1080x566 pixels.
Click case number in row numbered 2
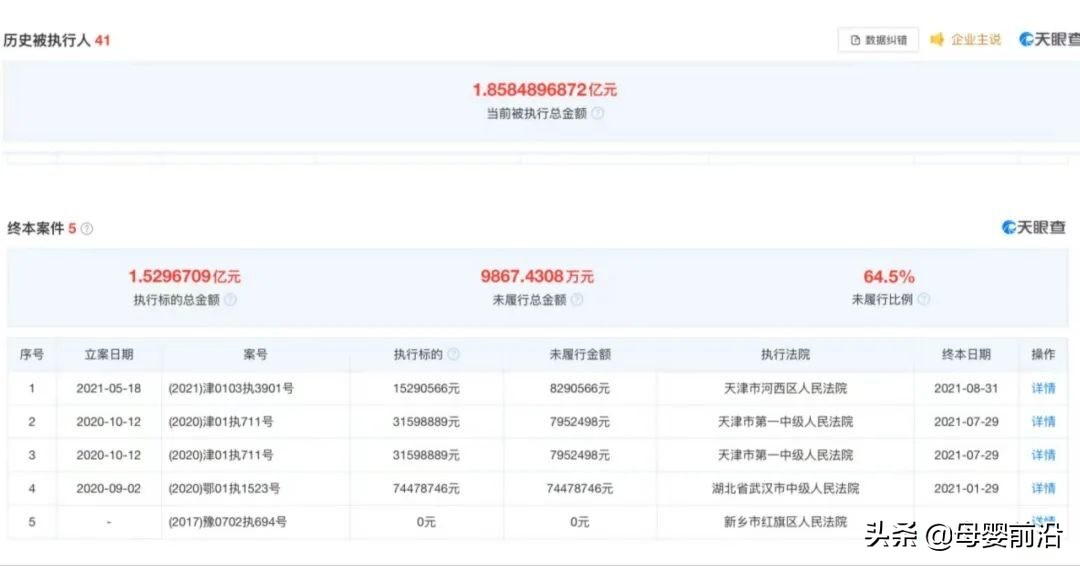pos(220,421)
